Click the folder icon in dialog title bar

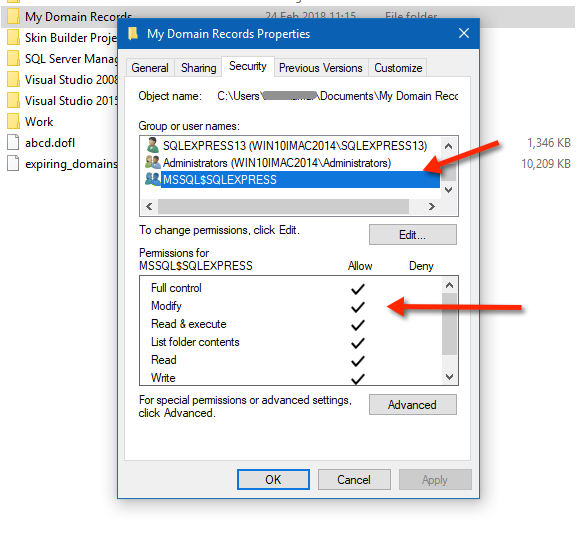click(x=133, y=33)
